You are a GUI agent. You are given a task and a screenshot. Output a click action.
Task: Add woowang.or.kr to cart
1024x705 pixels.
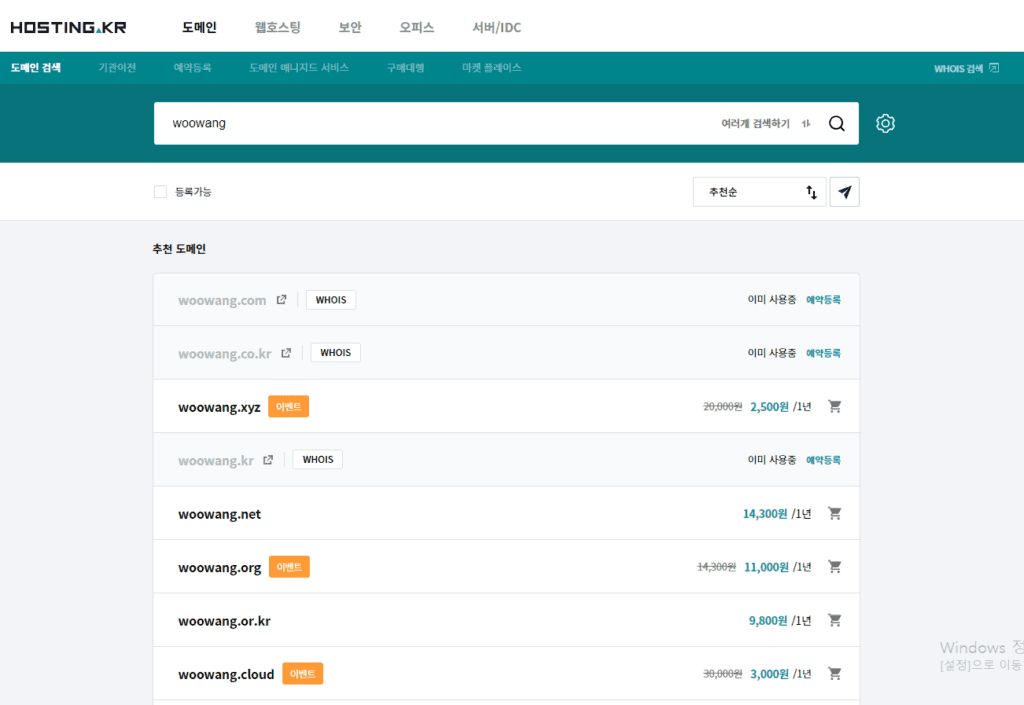[835, 621]
